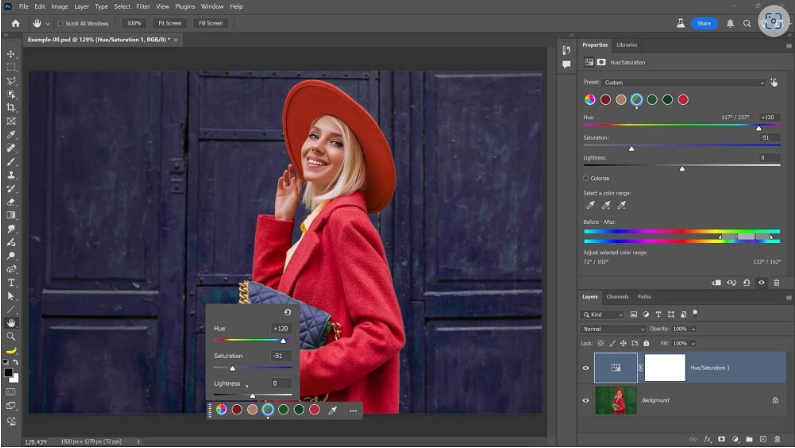This screenshot has height=448, width=795.
Task: Select the Path Selection arrow tool
Action: [11, 296]
